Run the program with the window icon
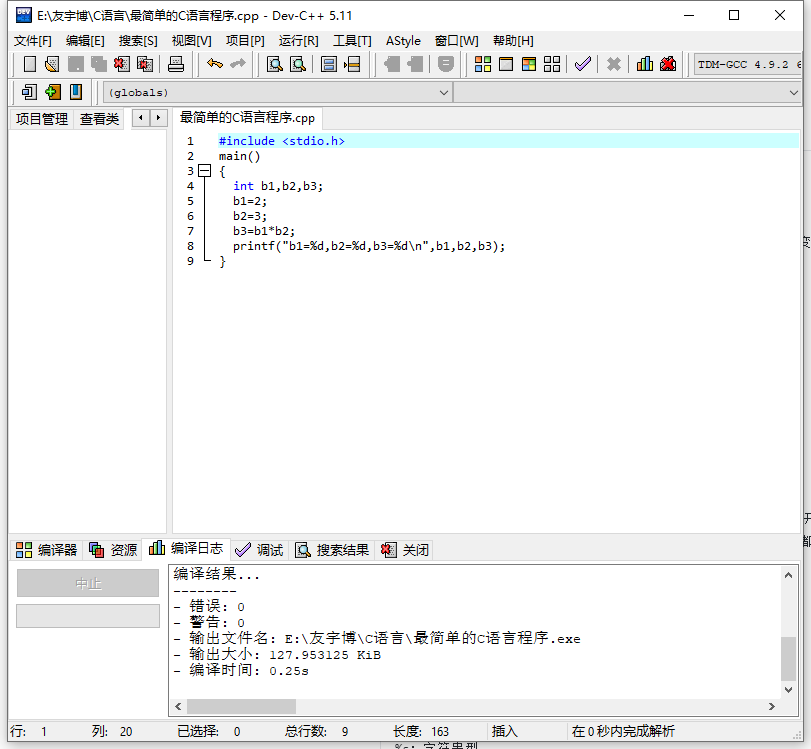 point(506,64)
